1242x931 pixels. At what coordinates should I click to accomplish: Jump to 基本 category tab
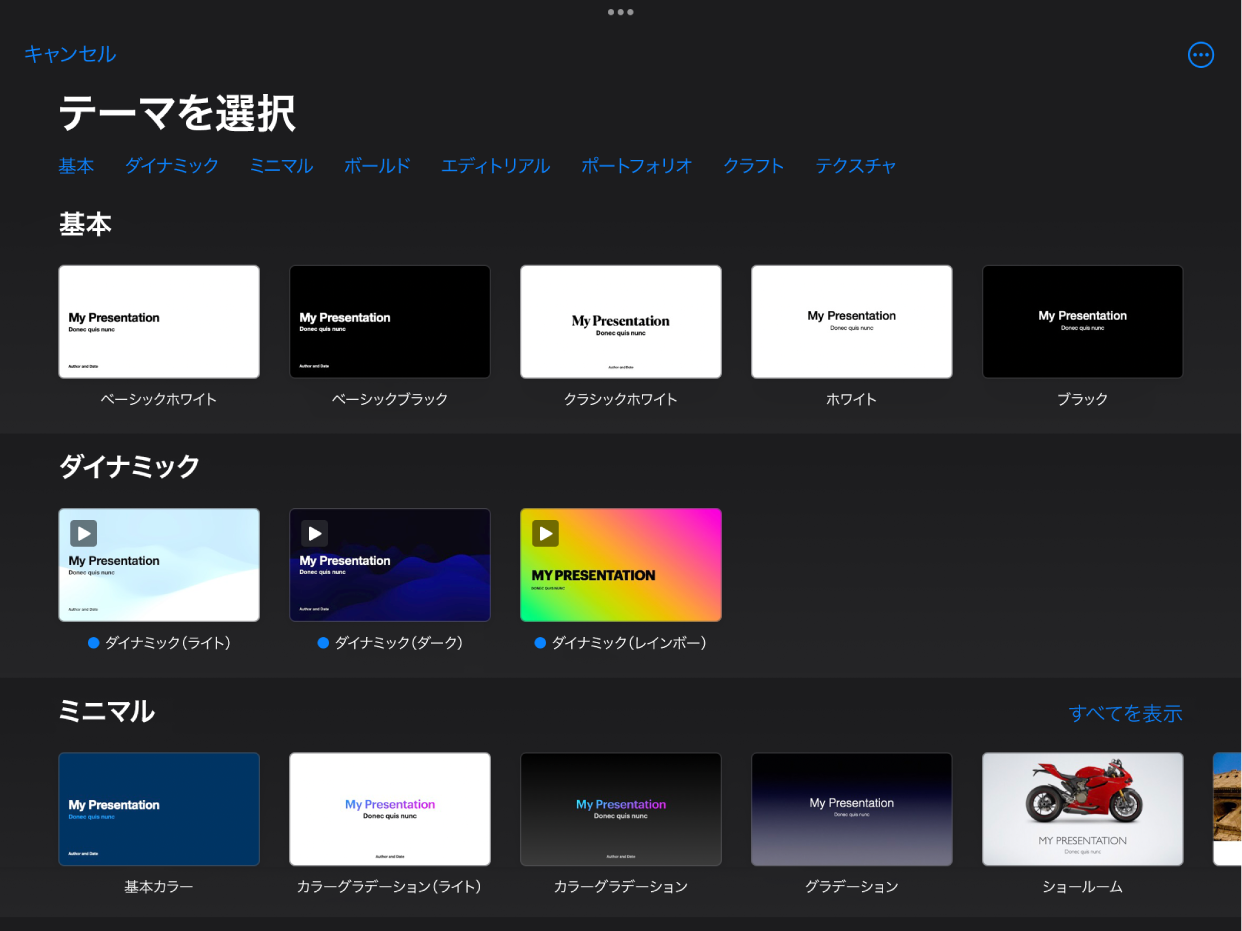(76, 166)
